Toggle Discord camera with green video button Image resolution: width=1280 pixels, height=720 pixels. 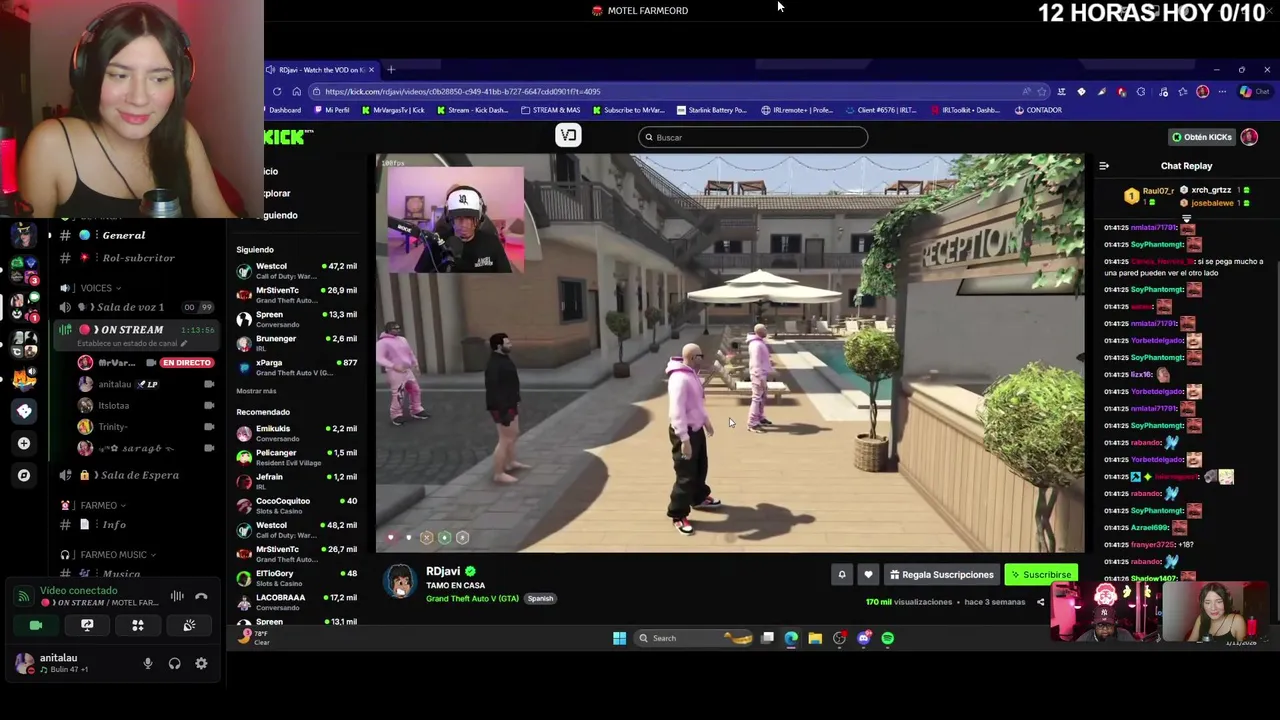[36, 625]
